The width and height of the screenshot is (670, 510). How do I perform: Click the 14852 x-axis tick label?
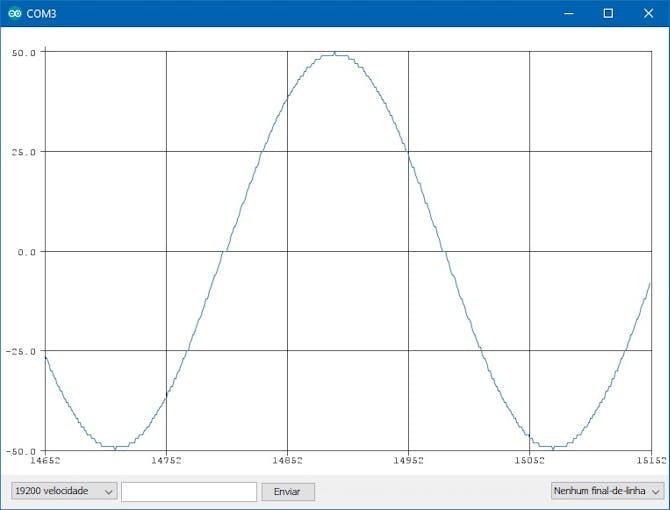click(287, 461)
